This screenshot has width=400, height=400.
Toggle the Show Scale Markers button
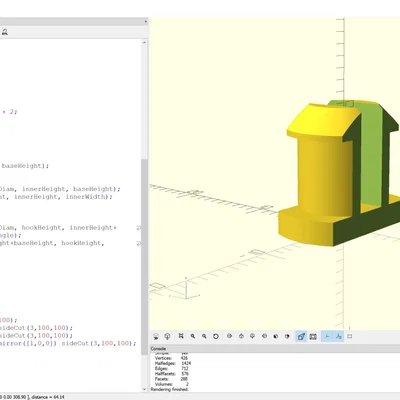[x=338, y=336]
